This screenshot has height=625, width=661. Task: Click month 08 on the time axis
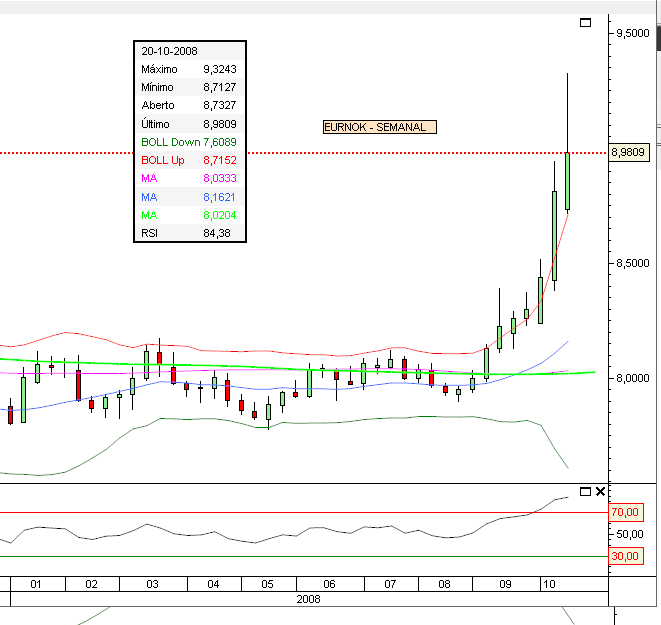(445, 584)
